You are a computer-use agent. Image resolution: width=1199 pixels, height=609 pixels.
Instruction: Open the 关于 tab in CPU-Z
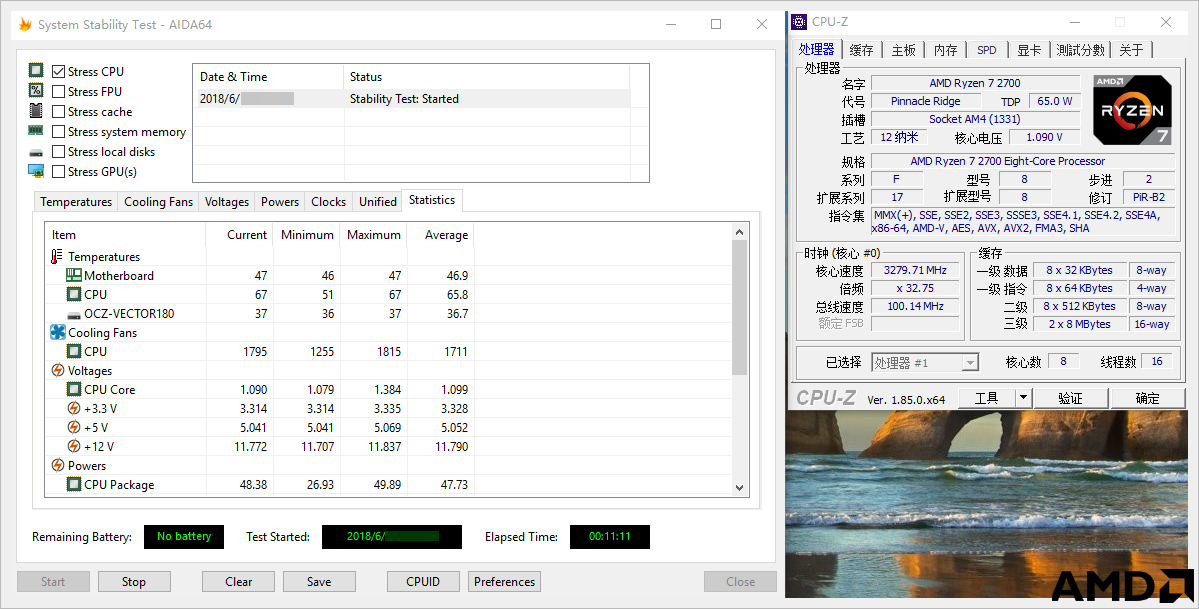pyautogui.click(x=1132, y=50)
